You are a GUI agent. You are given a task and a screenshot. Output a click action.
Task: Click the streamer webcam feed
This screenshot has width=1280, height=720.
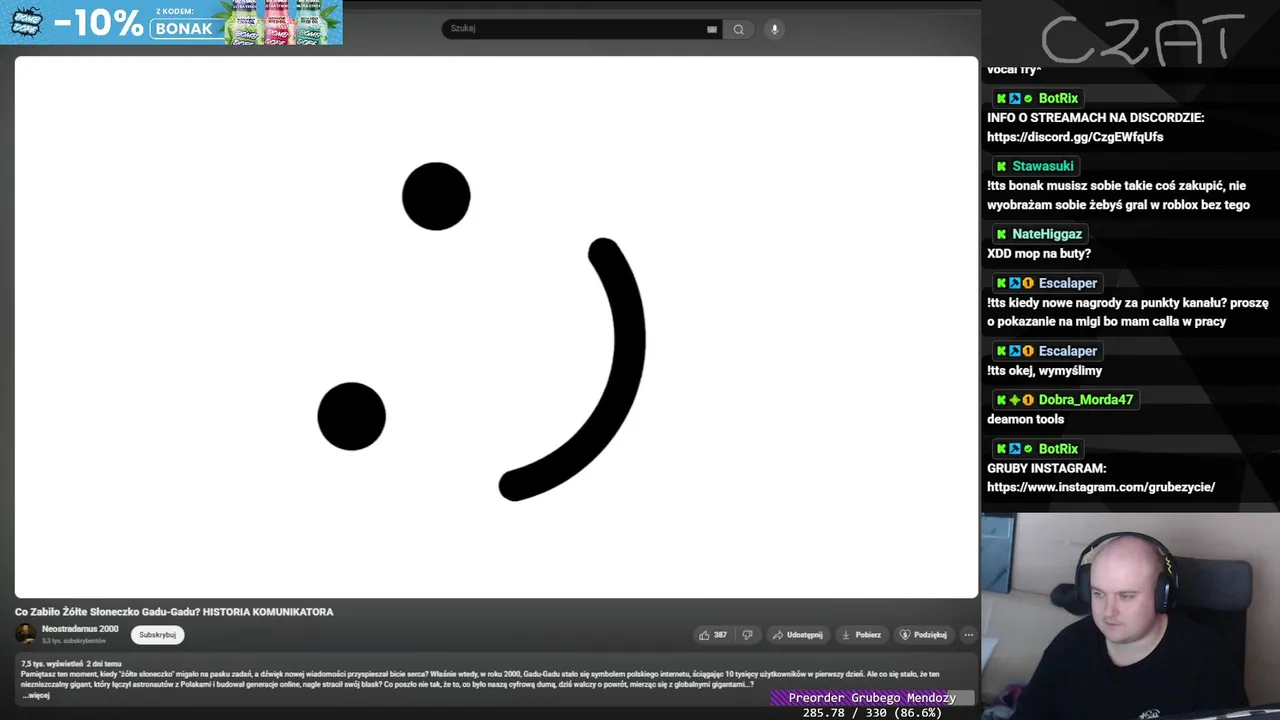[1130, 617]
